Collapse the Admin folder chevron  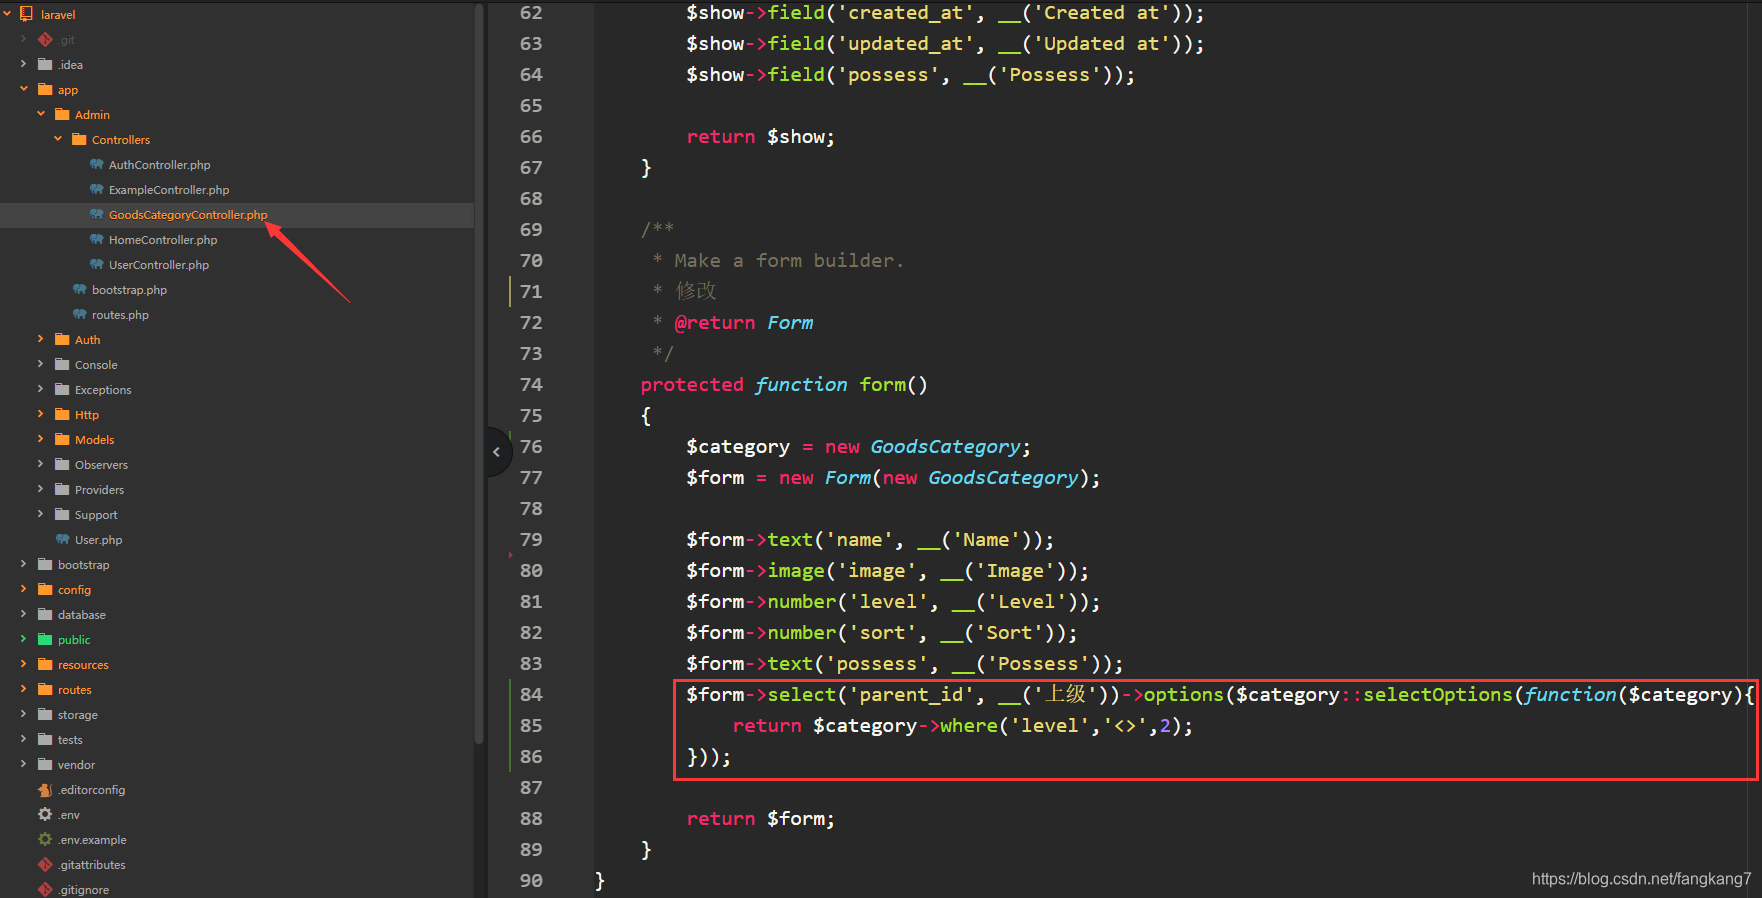coord(41,114)
